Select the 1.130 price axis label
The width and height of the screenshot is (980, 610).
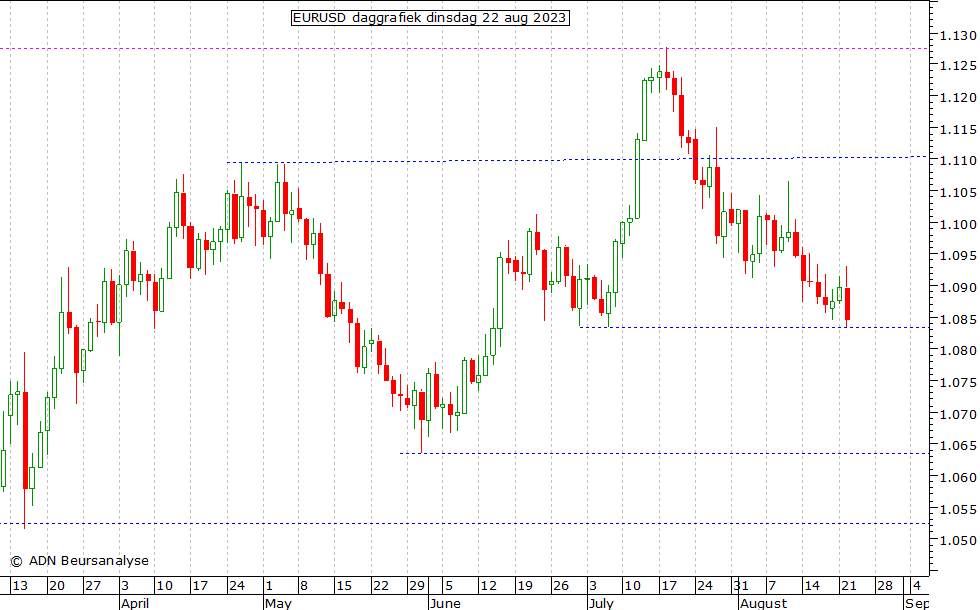tap(953, 36)
